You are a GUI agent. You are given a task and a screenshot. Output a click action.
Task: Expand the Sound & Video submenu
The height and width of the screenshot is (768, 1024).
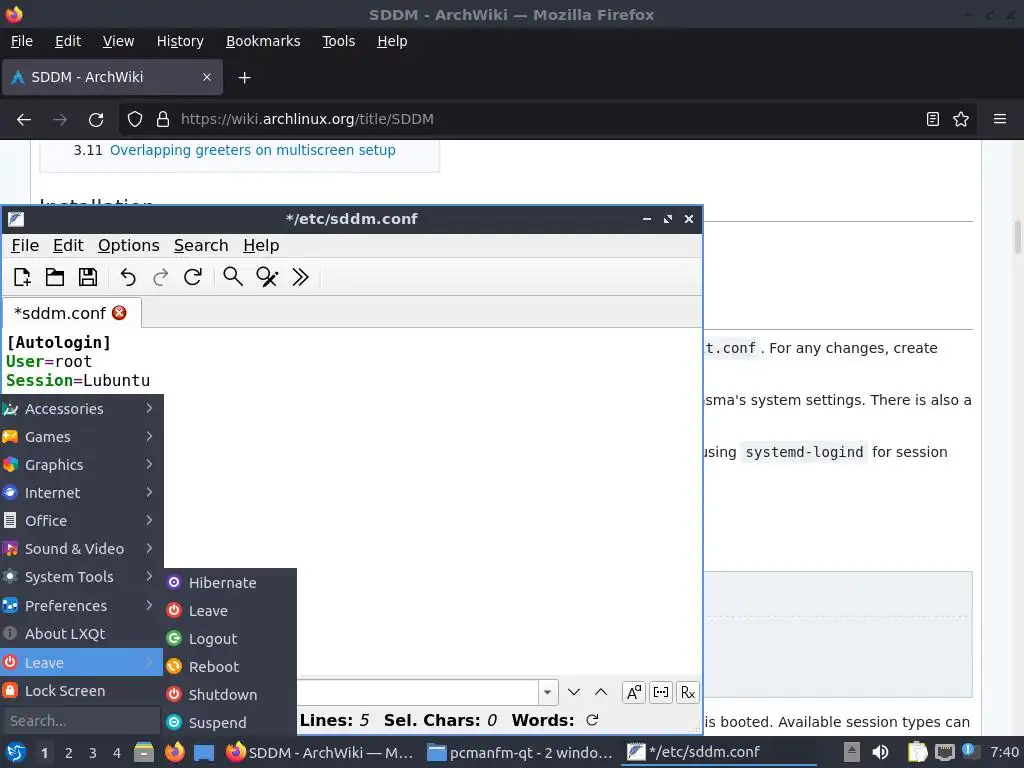pyautogui.click(x=82, y=549)
